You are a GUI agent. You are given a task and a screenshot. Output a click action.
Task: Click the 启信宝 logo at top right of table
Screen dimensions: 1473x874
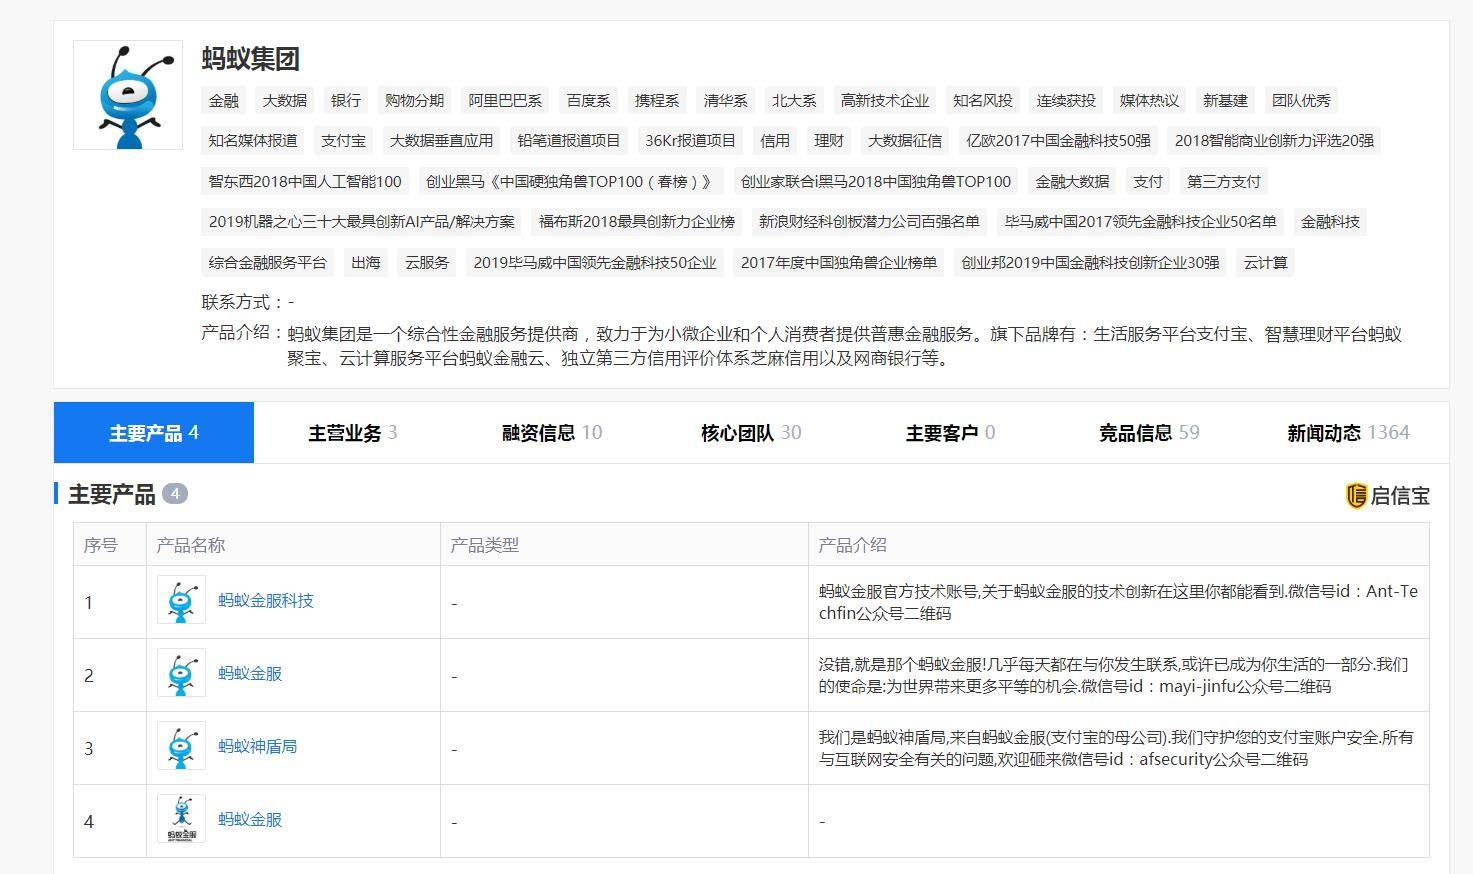pyautogui.click(x=1390, y=495)
